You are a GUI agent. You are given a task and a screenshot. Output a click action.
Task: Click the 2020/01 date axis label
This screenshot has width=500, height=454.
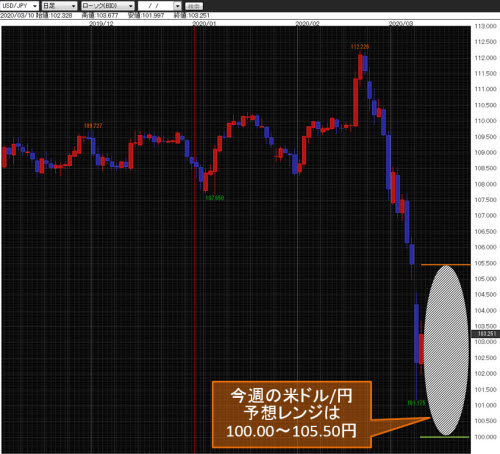point(204,23)
